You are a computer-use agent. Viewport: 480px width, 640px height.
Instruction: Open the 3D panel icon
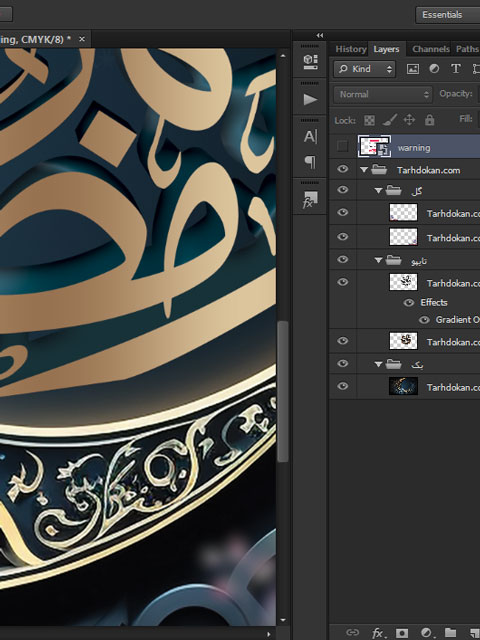point(310,62)
